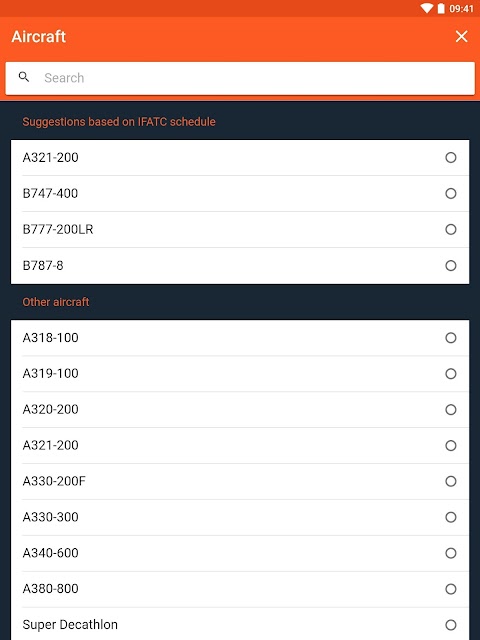This screenshot has height=640, width=480.
Task: Pick the B787-8 radio button
Action: click(x=451, y=266)
